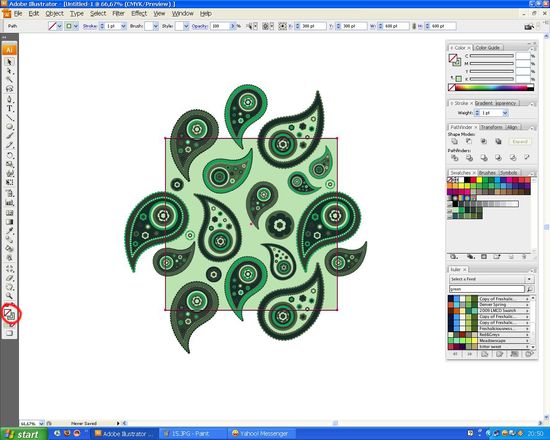550x440 pixels.
Task: Switch to Transform panel tab
Action: point(492,127)
